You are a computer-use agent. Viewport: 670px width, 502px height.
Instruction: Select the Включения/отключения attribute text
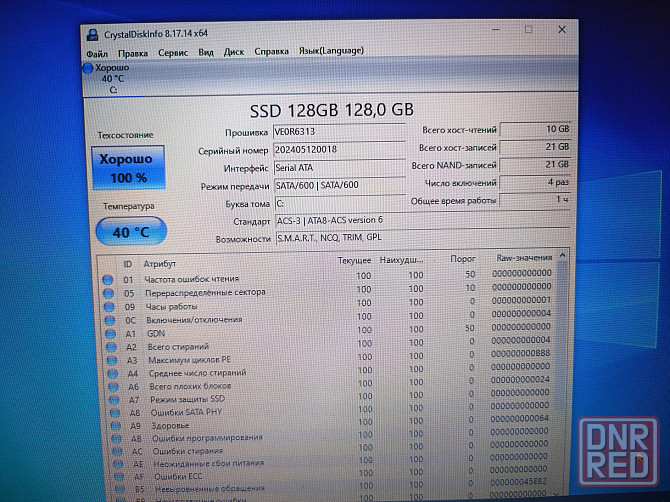pyautogui.click(x=194, y=320)
